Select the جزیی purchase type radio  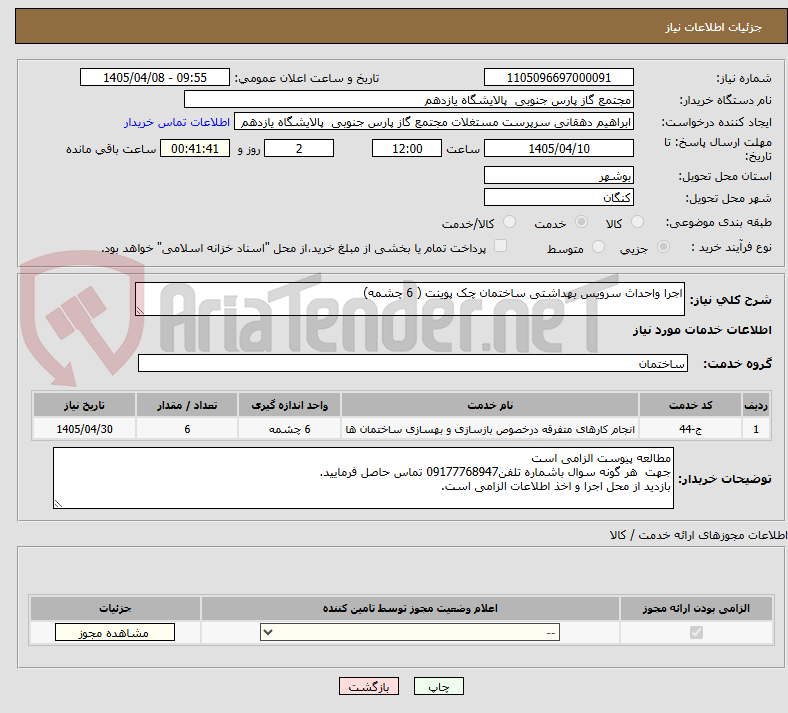click(x=663, y=247)
